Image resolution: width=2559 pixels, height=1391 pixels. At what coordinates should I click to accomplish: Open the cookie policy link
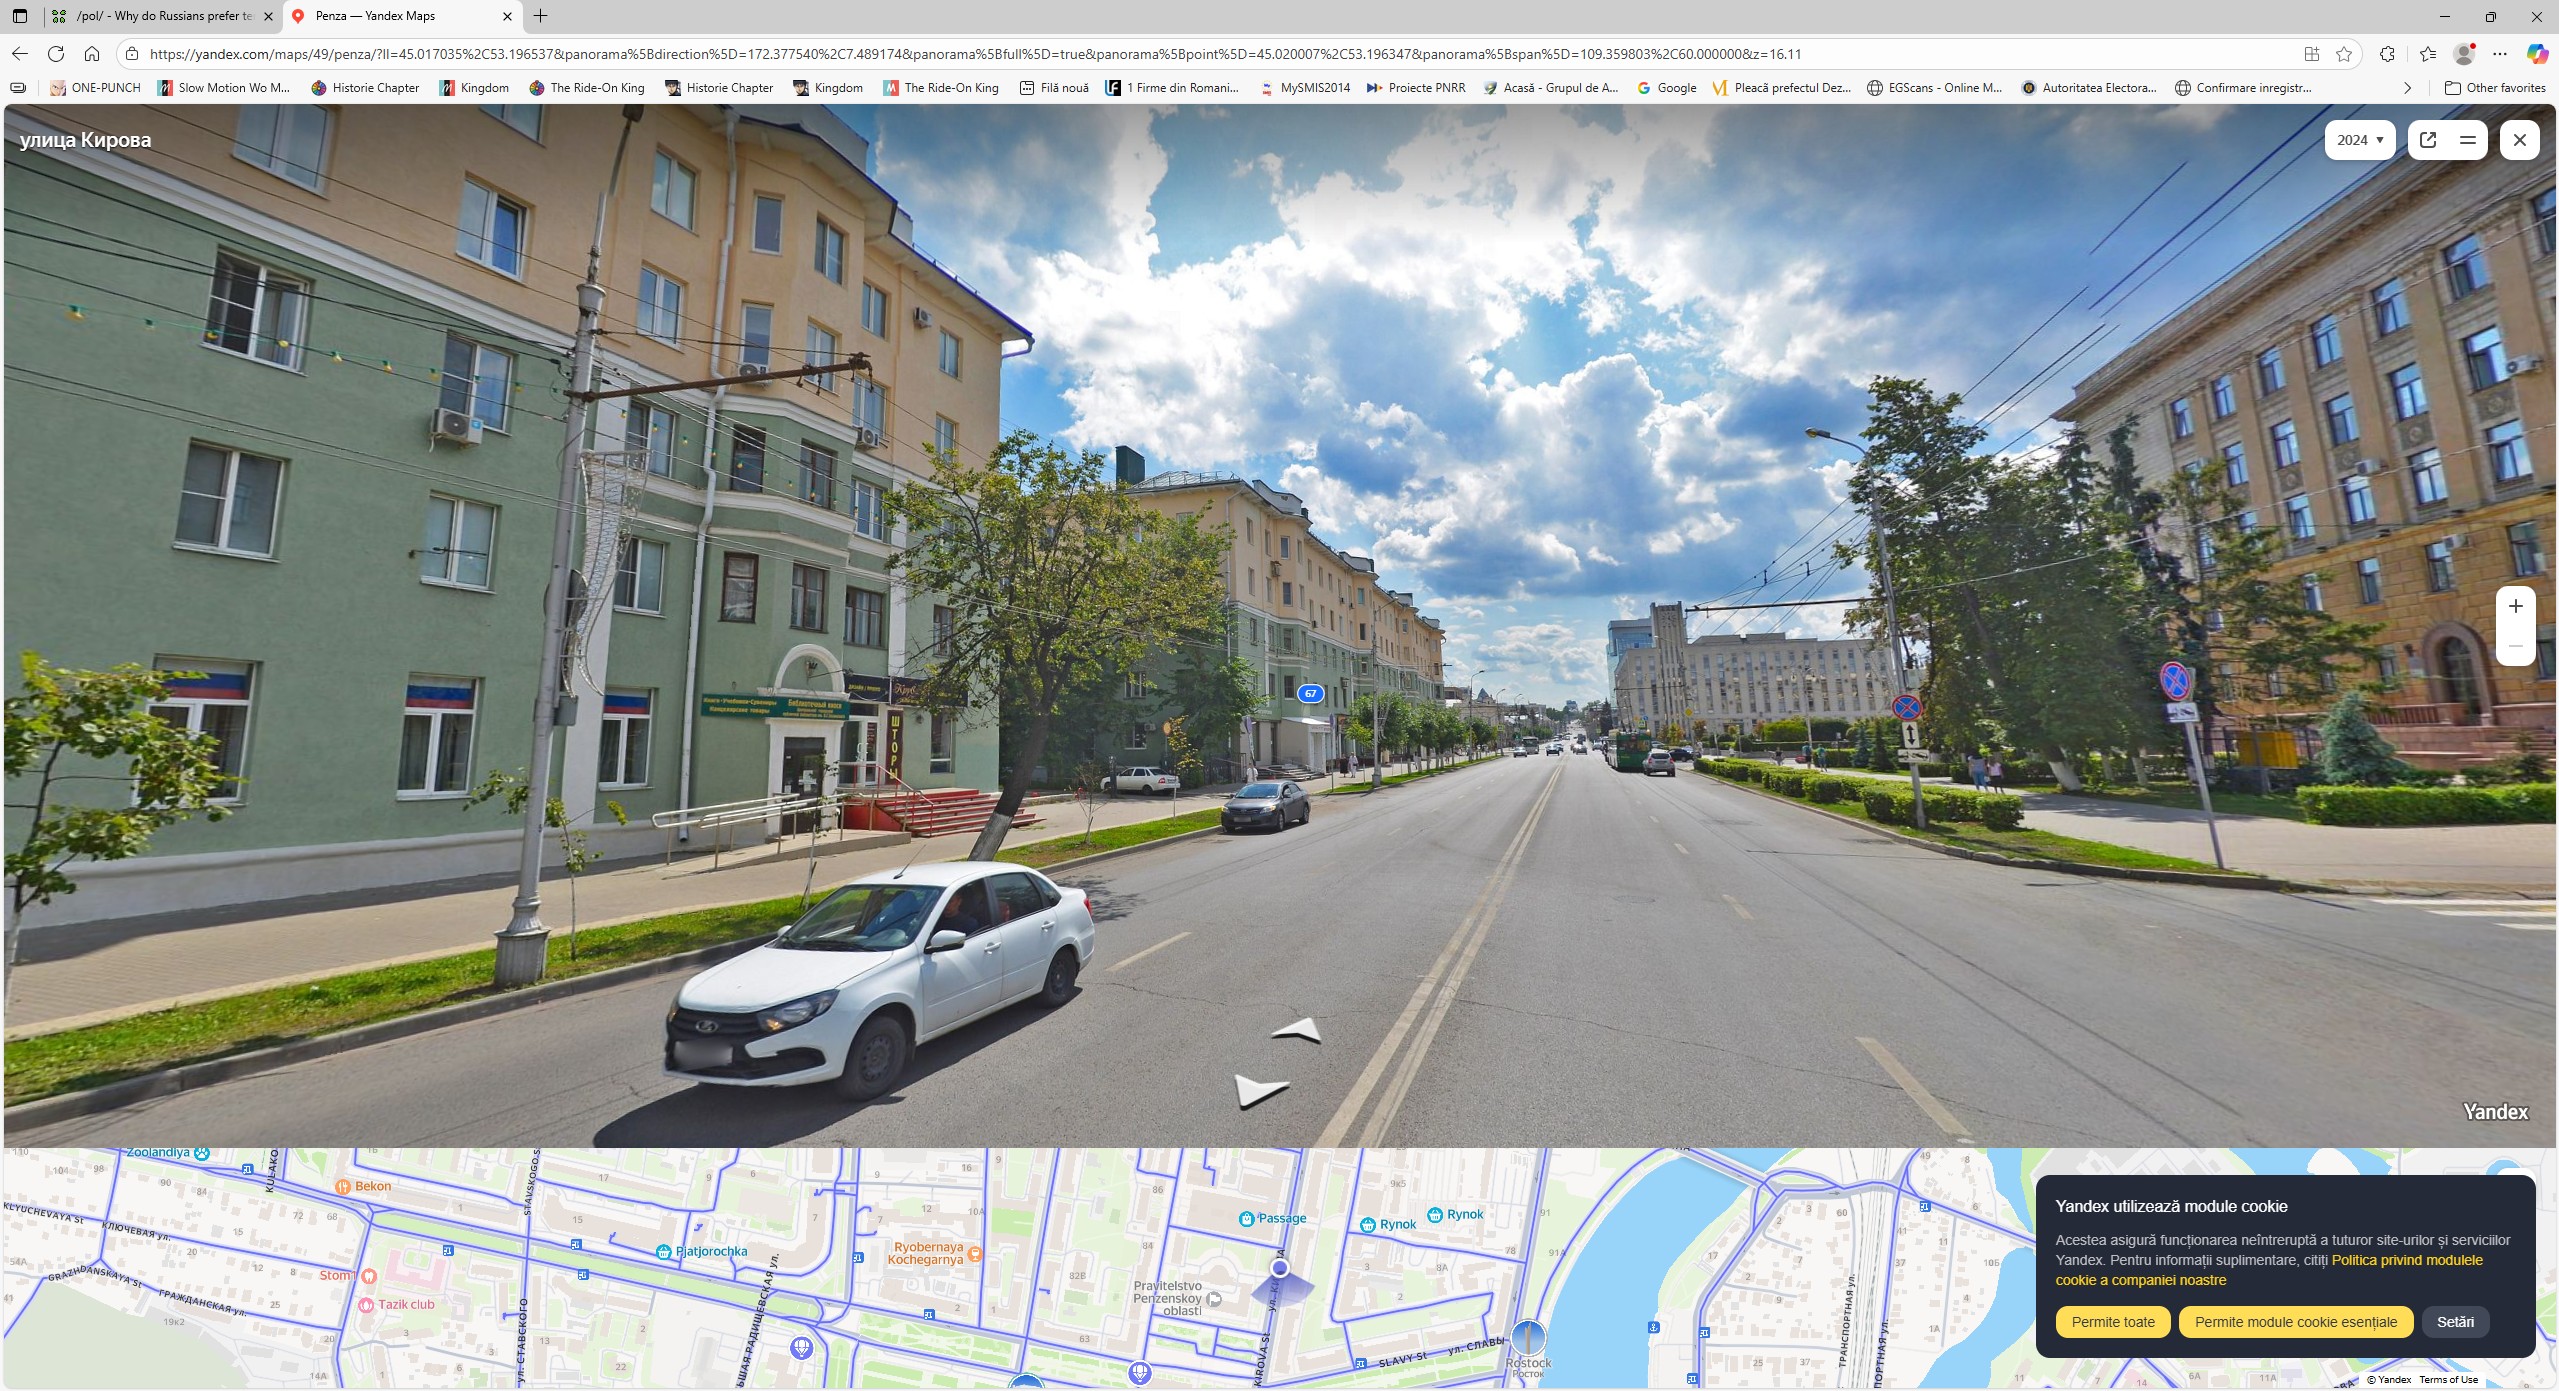coord(2406,1260)
